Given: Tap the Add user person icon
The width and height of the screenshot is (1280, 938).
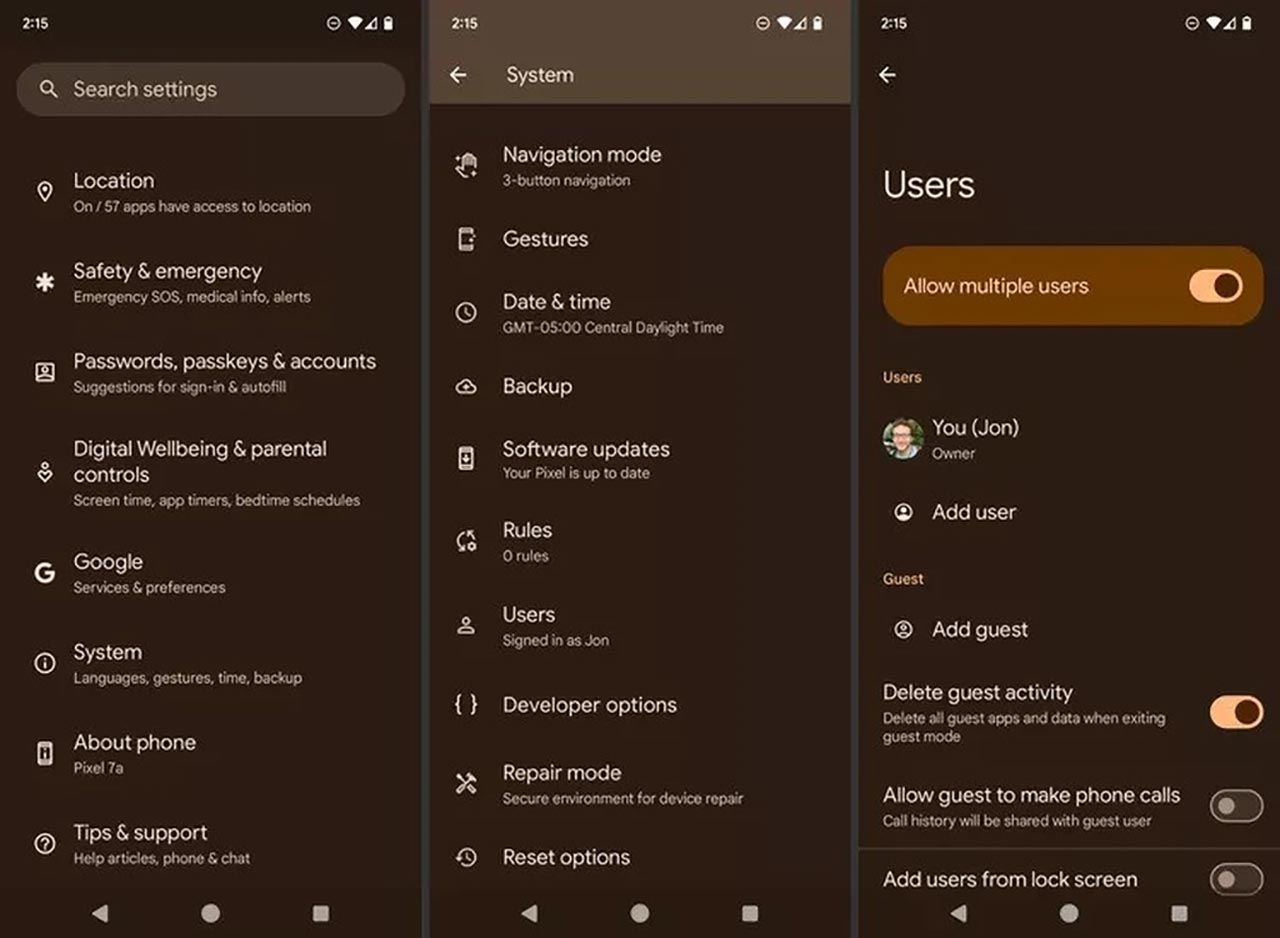Looking at the screenshot, I should point(903,512).
